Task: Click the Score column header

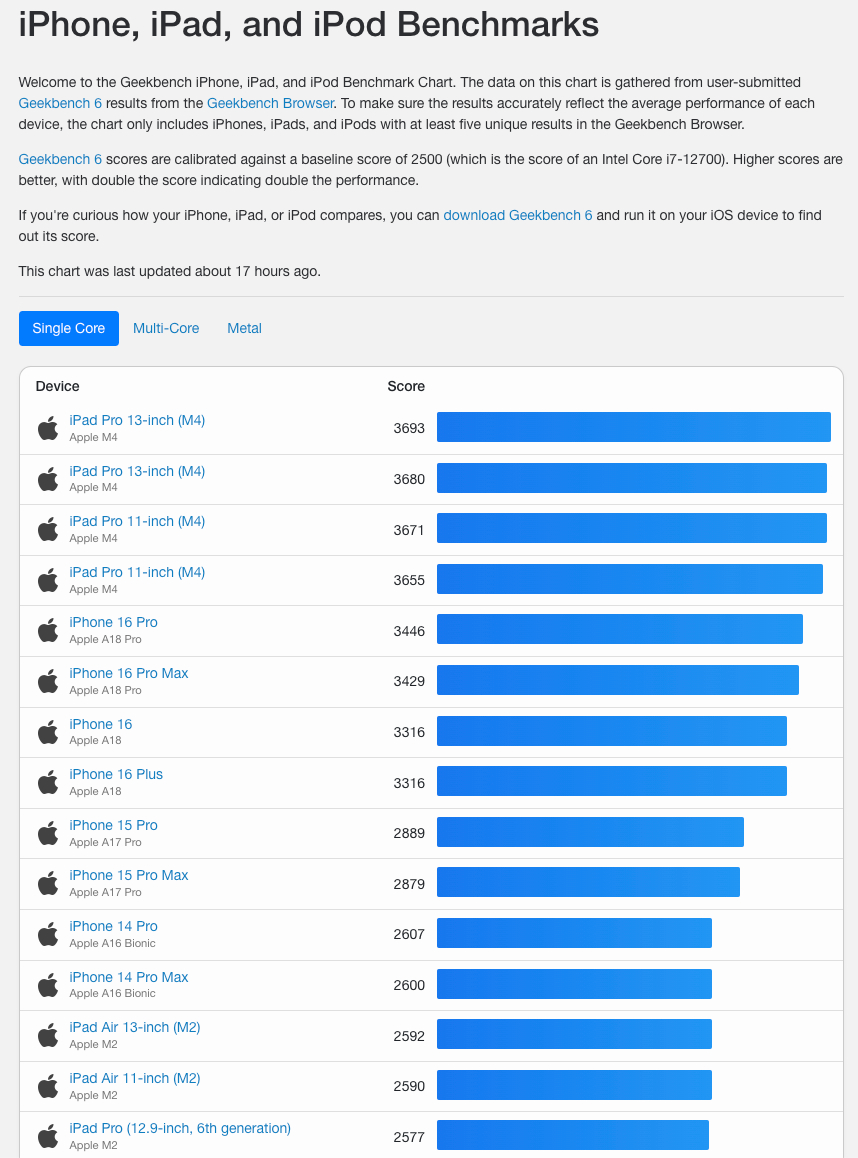Action: click(406, 386)
